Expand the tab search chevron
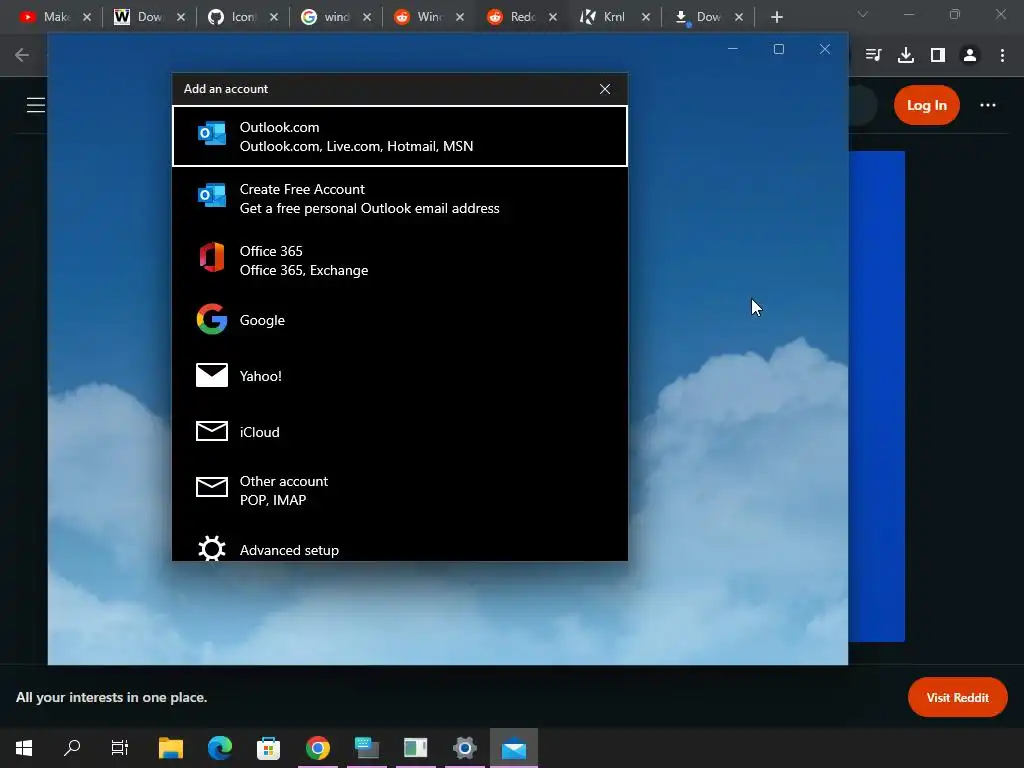The height and width of the screenshot is (768, 1024). click(863, 14)
